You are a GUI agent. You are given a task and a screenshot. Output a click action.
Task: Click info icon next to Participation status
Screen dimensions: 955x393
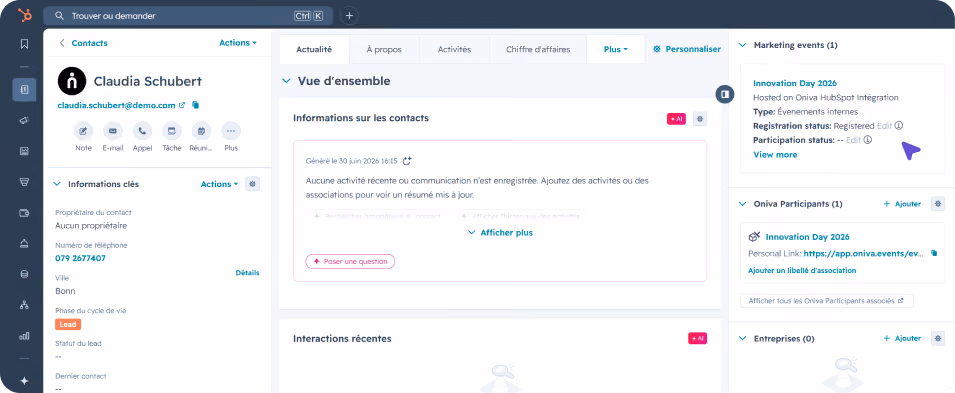pos(868,140)
